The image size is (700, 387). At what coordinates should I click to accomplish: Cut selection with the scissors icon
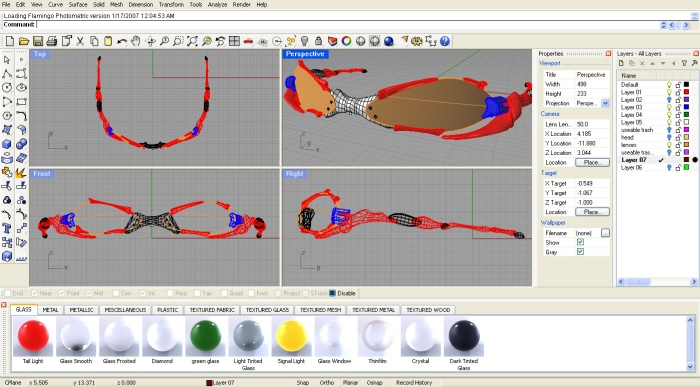pos(80,42)
